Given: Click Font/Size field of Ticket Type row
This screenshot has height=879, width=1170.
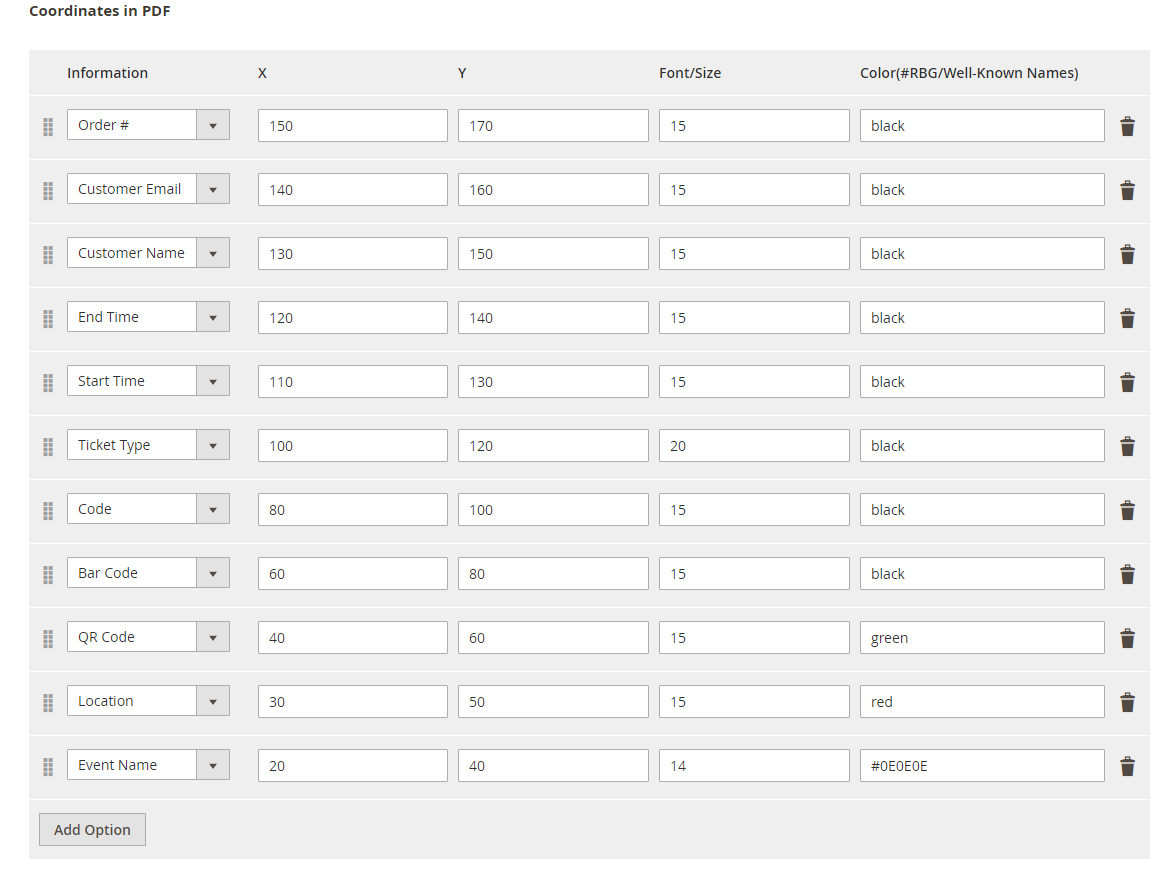Looking at the screenshot, I should click(x=754, y=445).
